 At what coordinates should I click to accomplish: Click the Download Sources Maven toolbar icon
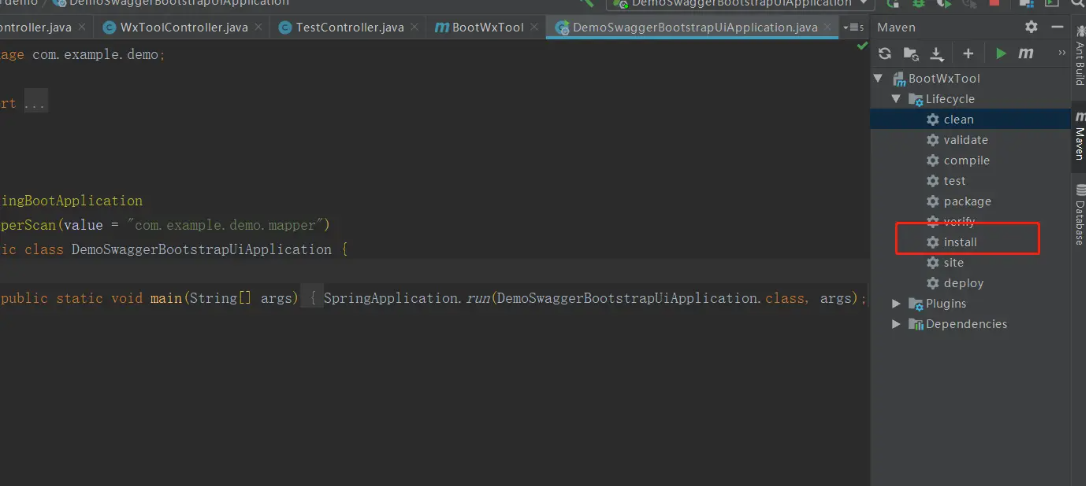[x=936, y=53]
